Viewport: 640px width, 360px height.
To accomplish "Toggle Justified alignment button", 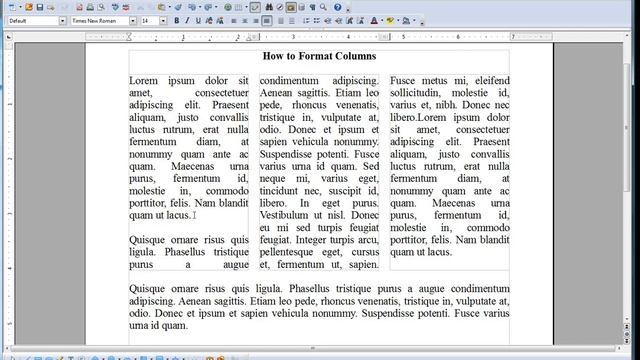I will (x=267, y=21).
